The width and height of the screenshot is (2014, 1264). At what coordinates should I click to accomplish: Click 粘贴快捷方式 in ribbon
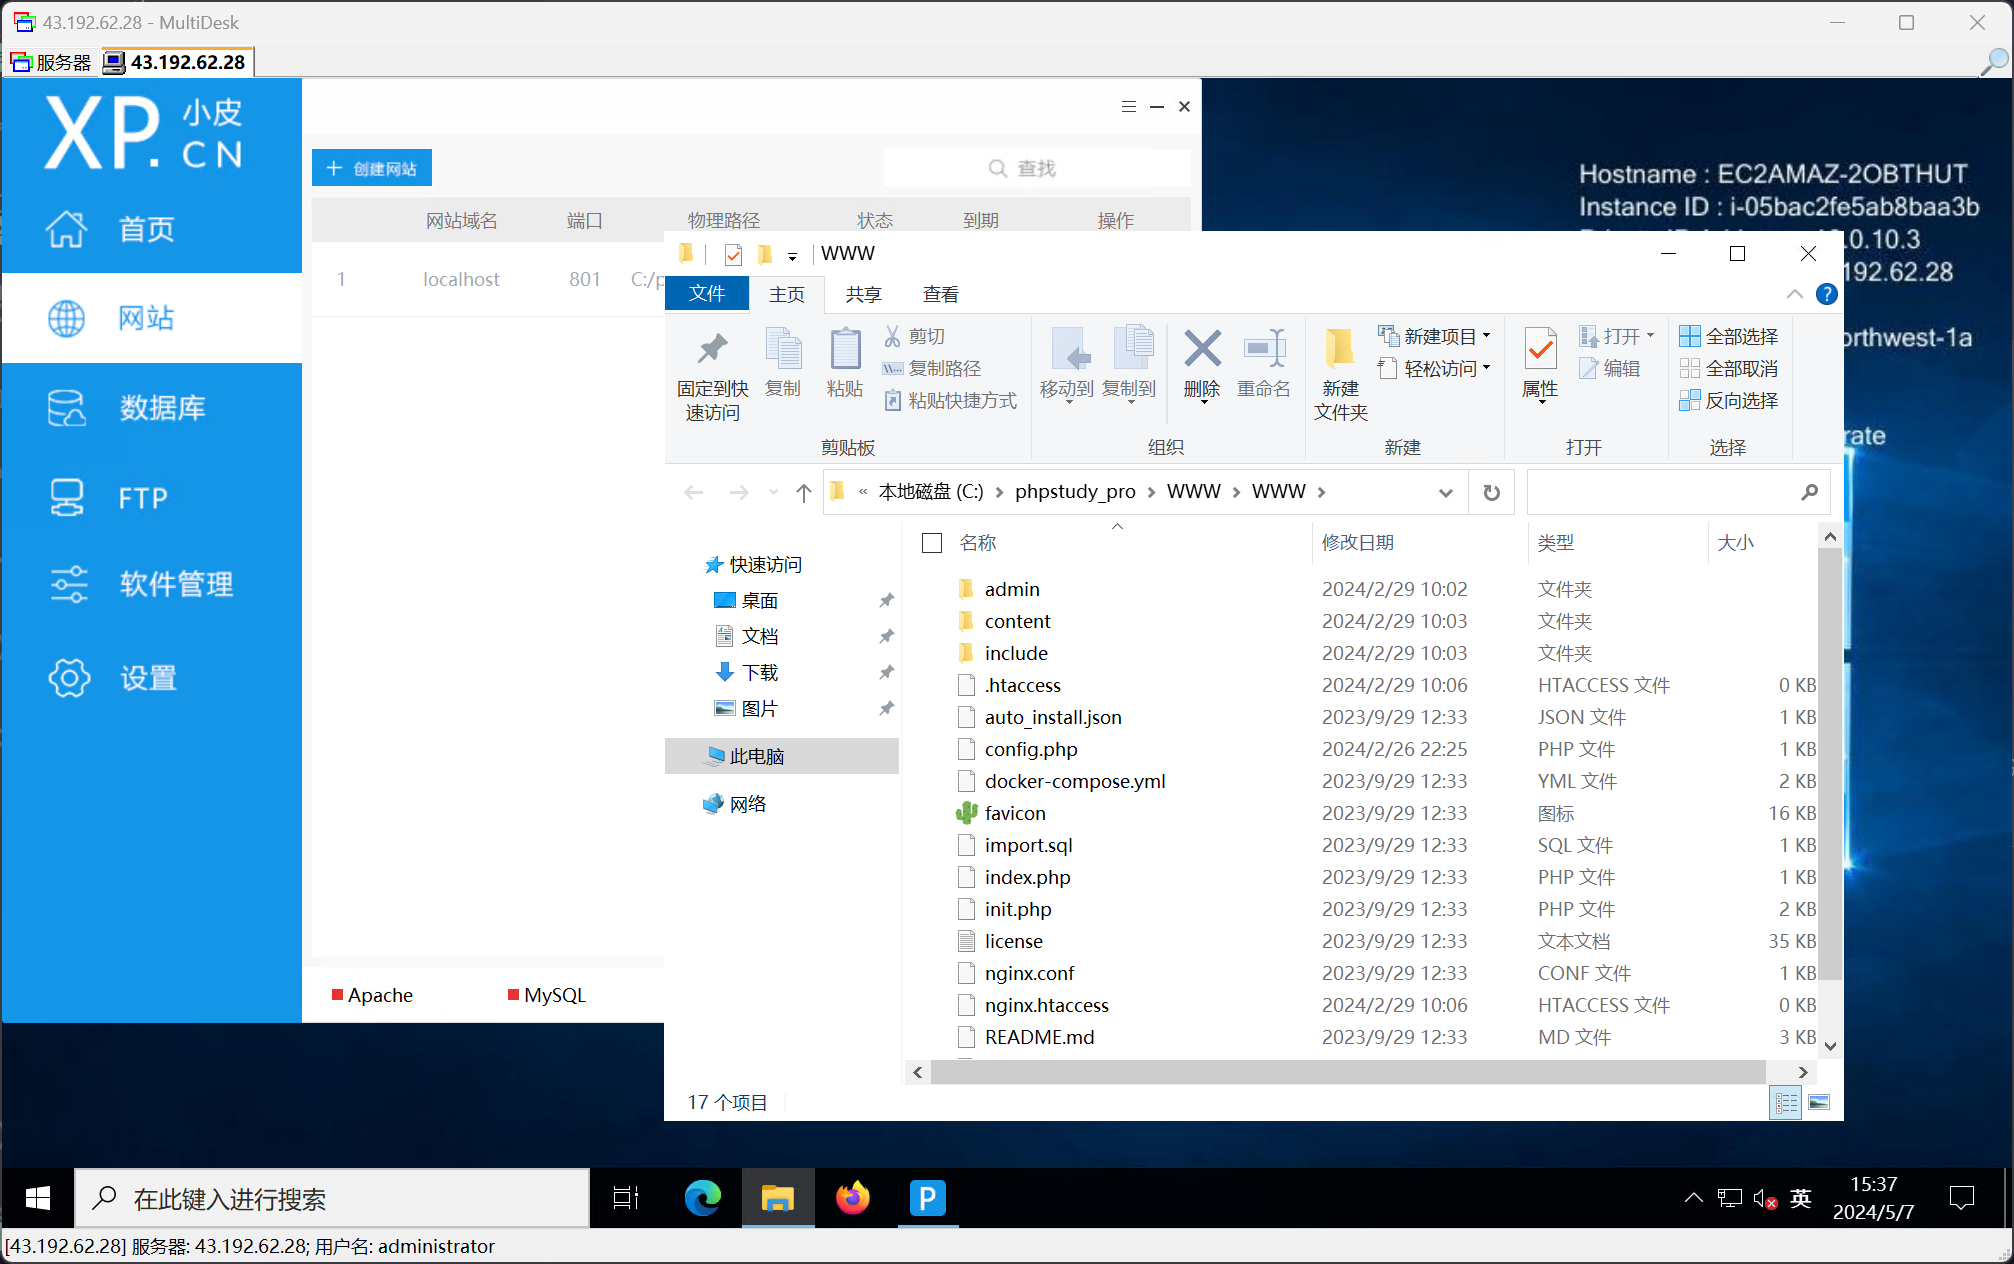(x=950, y=400)
